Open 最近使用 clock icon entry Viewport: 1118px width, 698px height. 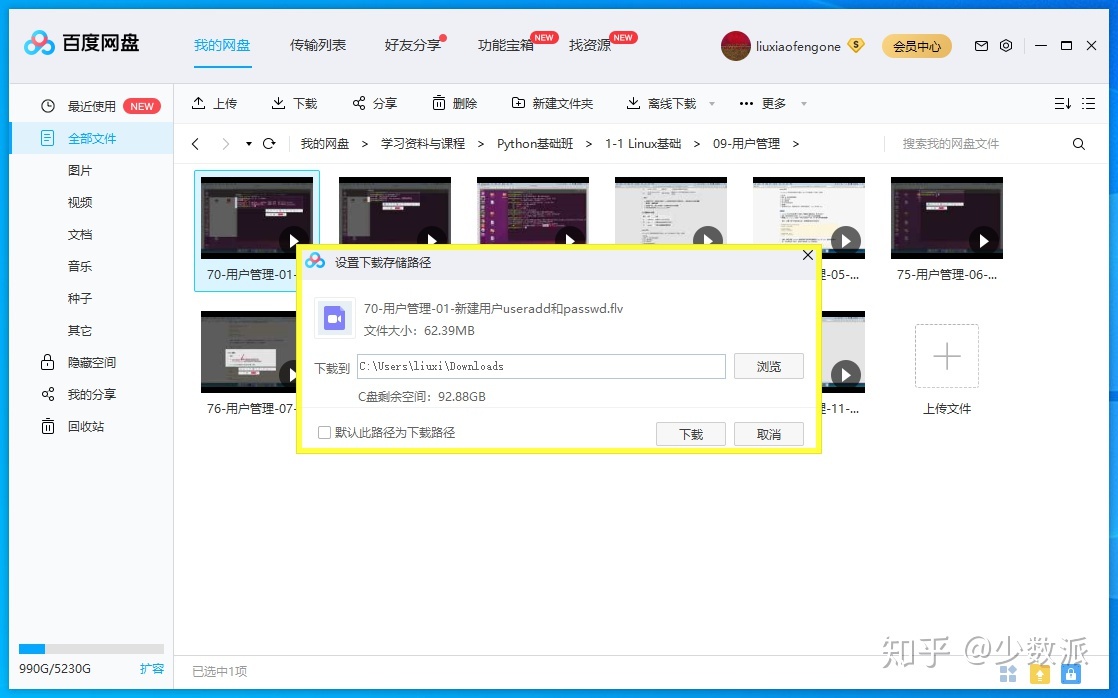48,106
